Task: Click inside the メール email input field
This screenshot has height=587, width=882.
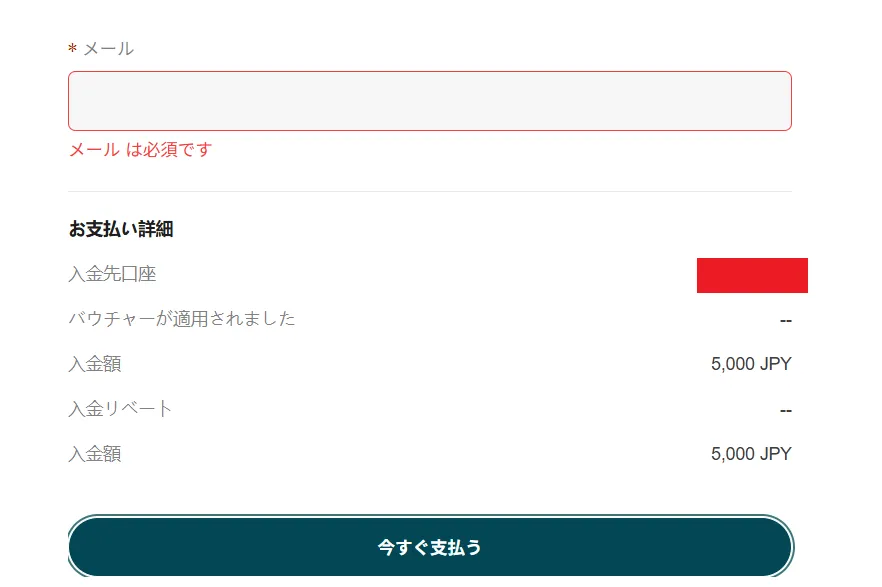Action: point(430,100)
